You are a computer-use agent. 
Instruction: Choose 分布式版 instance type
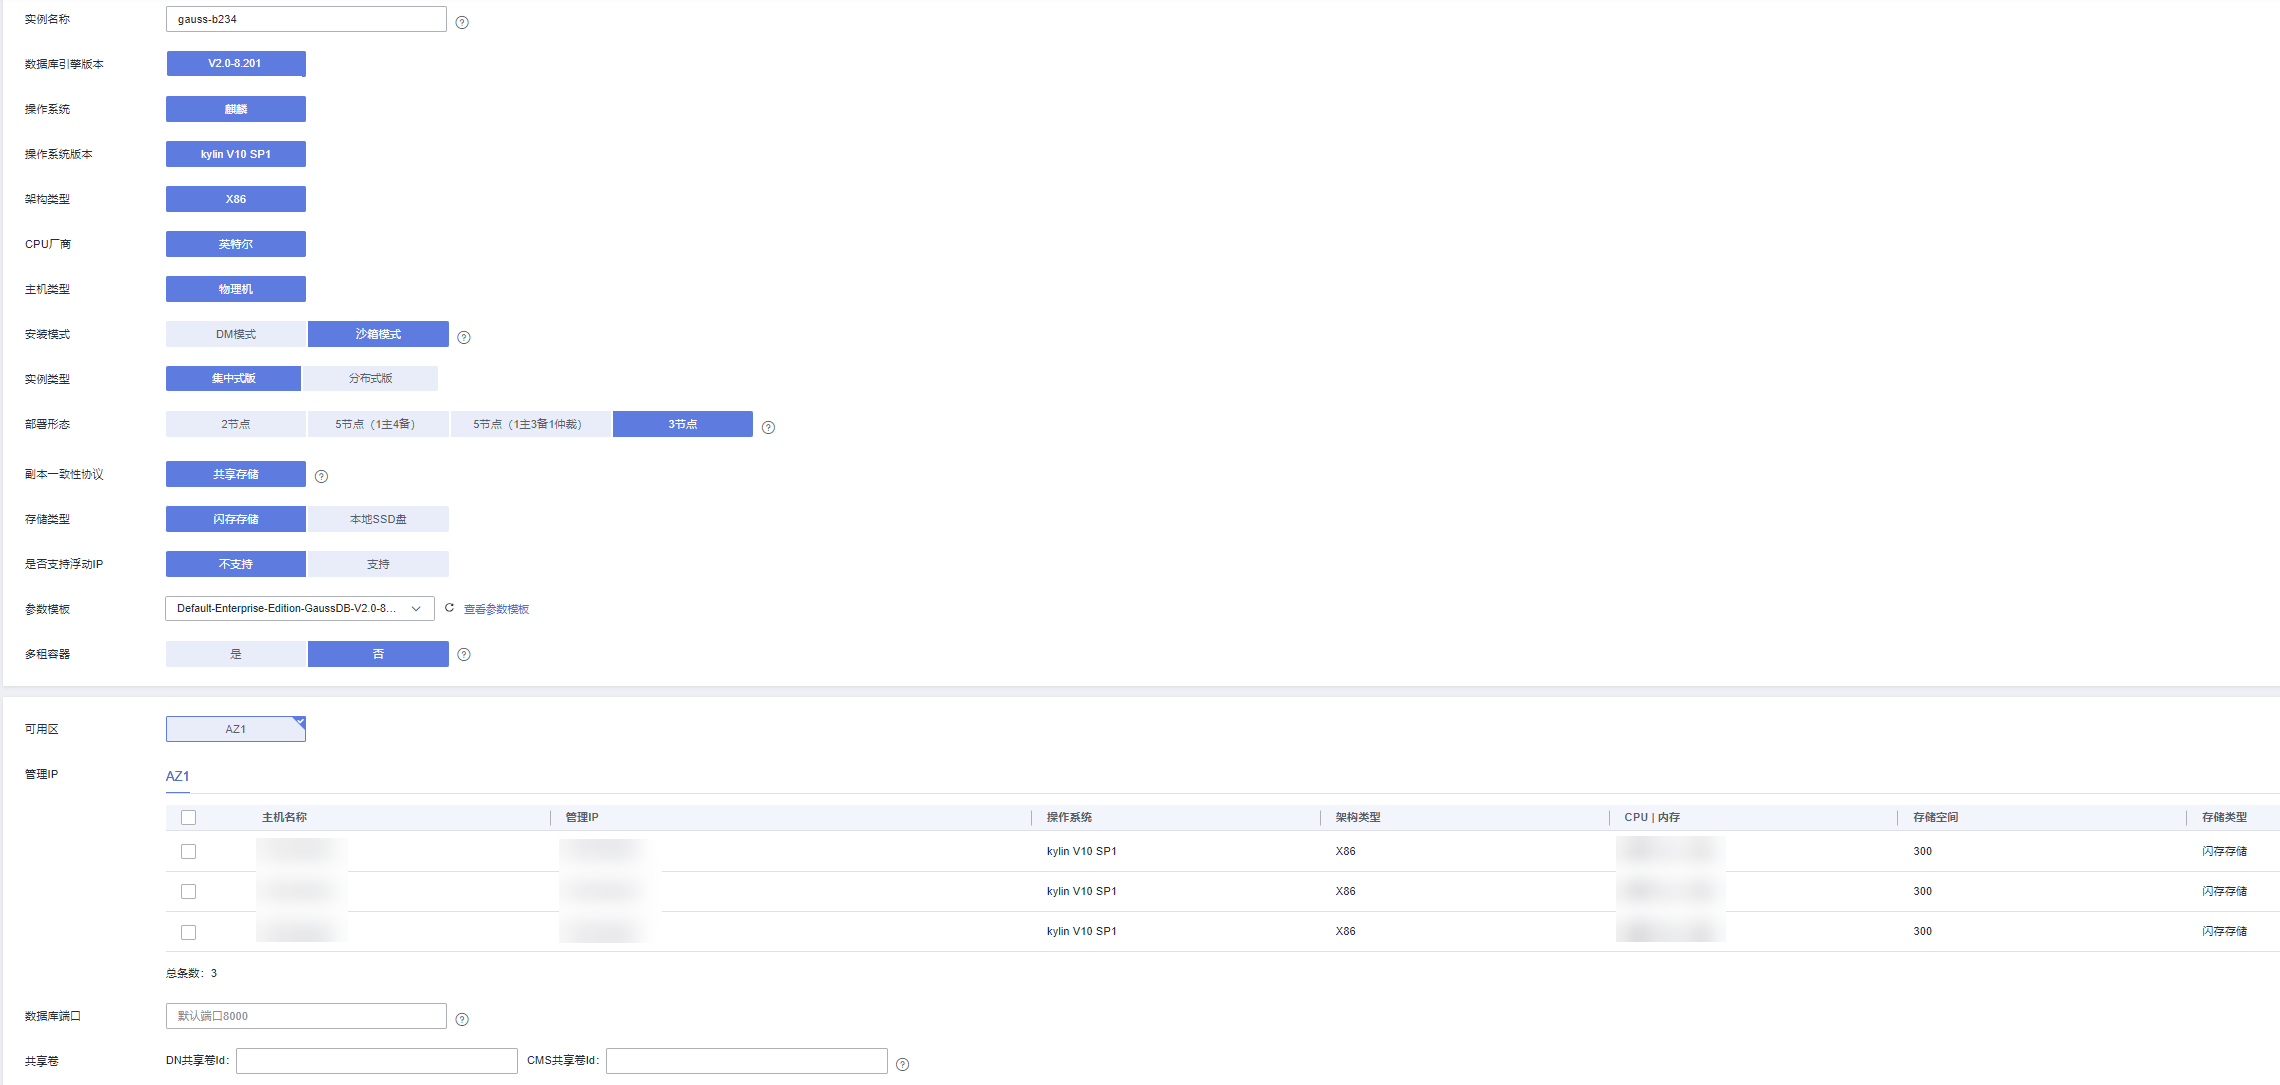pos(370,378)
